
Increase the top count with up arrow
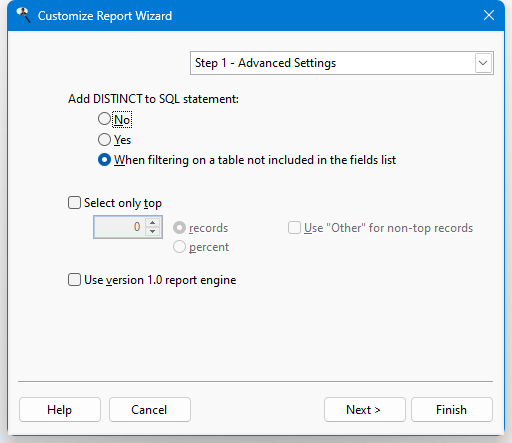click(x=153, y=222)
